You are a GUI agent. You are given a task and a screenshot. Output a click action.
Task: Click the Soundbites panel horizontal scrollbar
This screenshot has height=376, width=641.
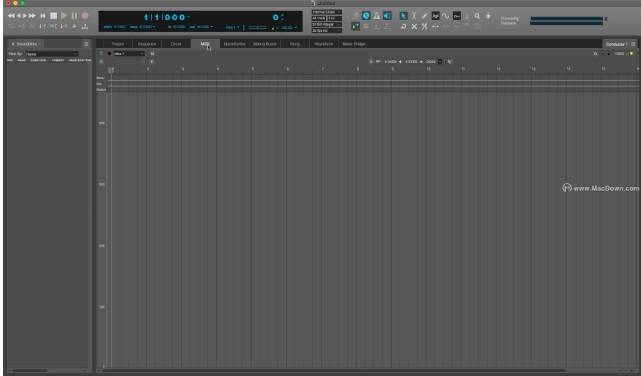click(x=31, y=371)
